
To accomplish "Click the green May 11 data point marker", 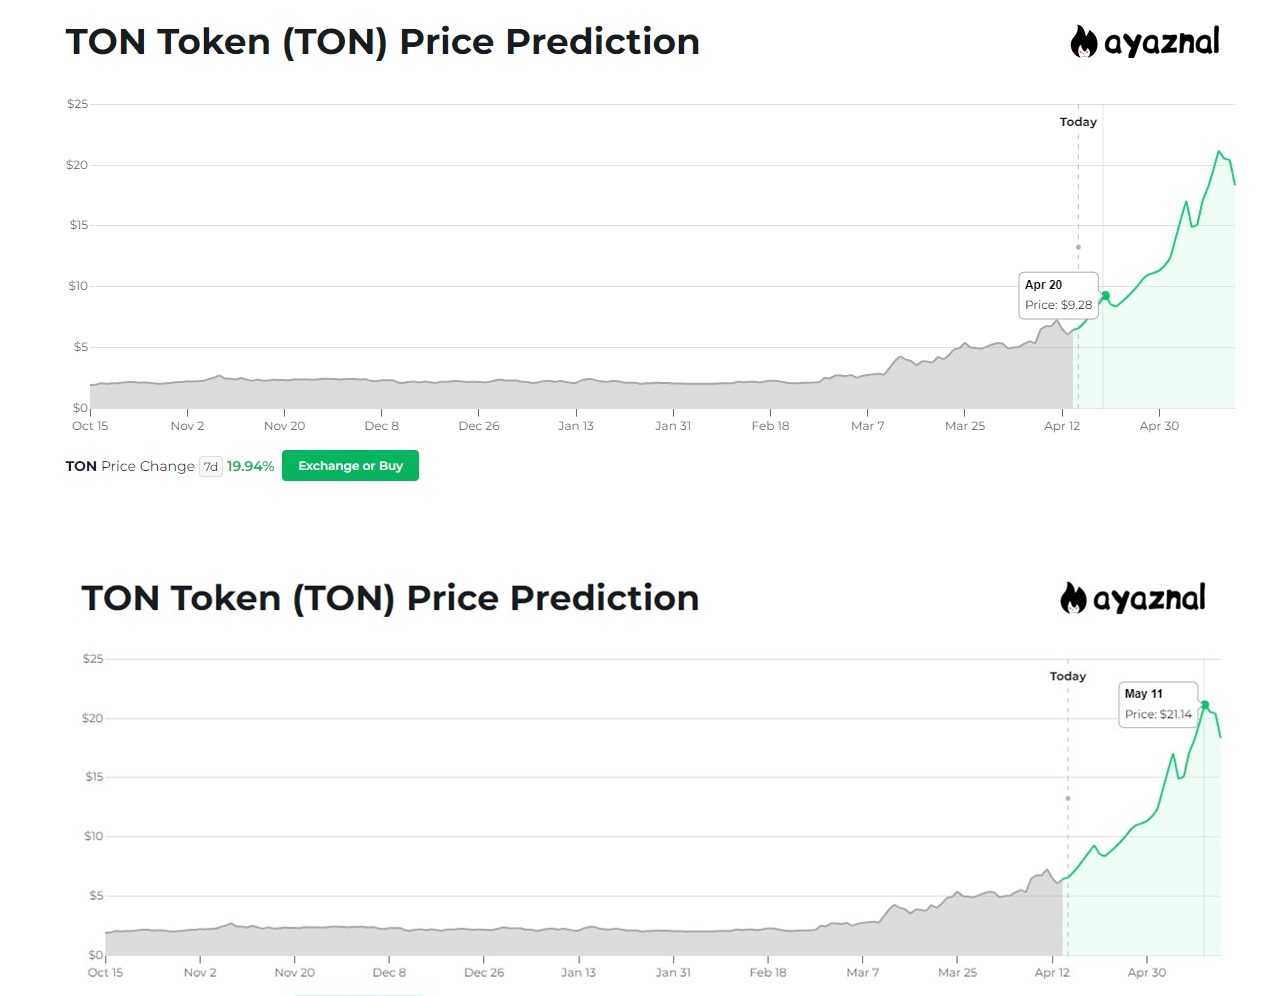I will [1205, 705].
